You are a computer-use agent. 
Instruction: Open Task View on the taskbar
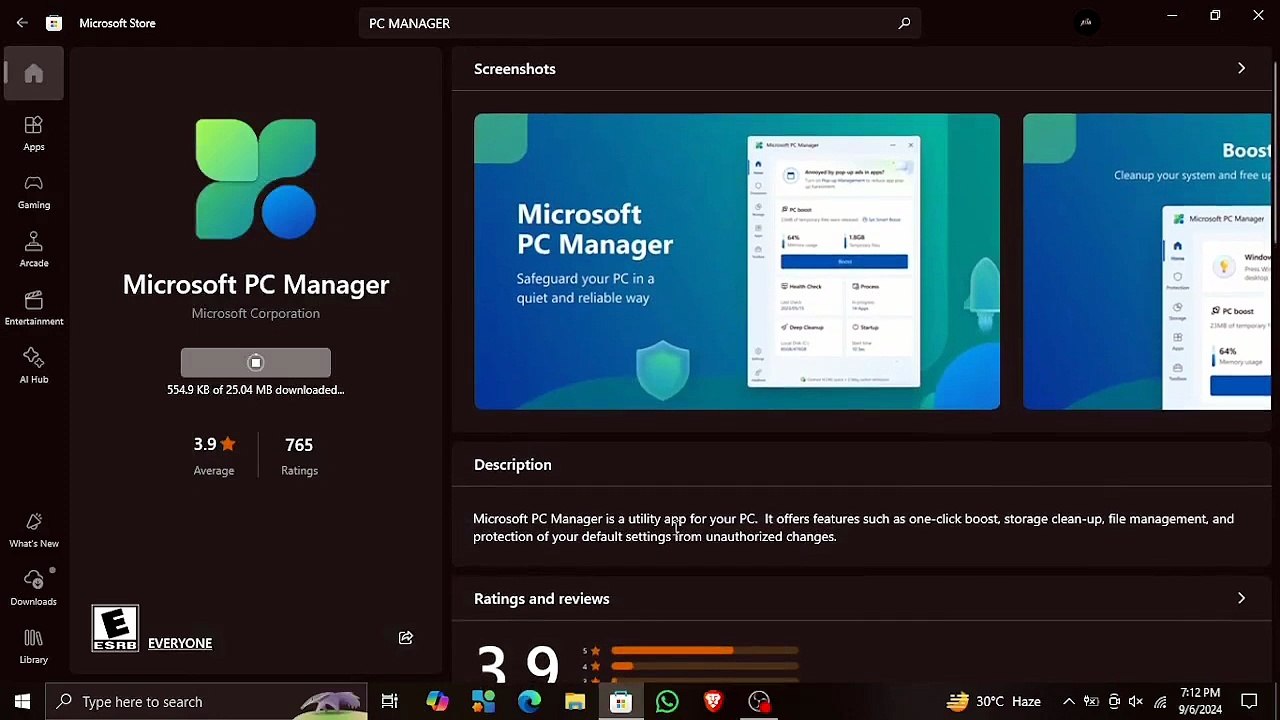[x=390, y=702]
